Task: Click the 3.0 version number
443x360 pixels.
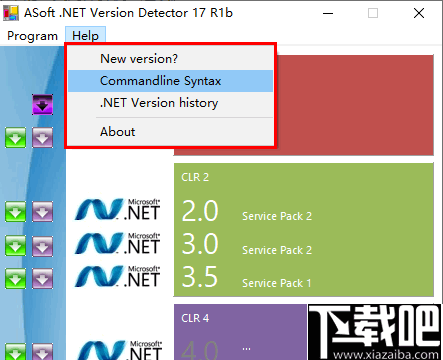Action: tap(200, 244)
